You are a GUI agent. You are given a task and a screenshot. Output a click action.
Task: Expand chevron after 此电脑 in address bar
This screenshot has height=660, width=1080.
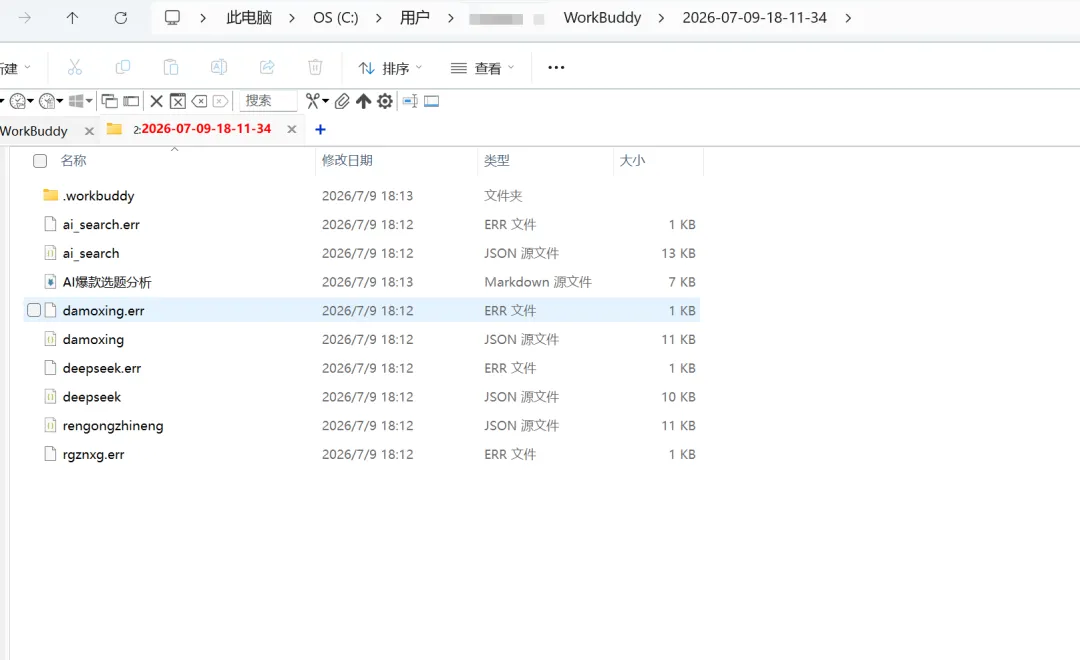292,18
